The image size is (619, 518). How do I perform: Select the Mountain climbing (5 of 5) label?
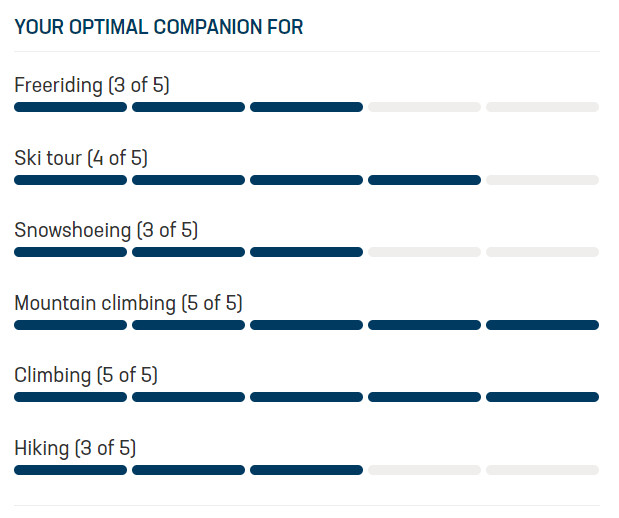tap(128, 303)
